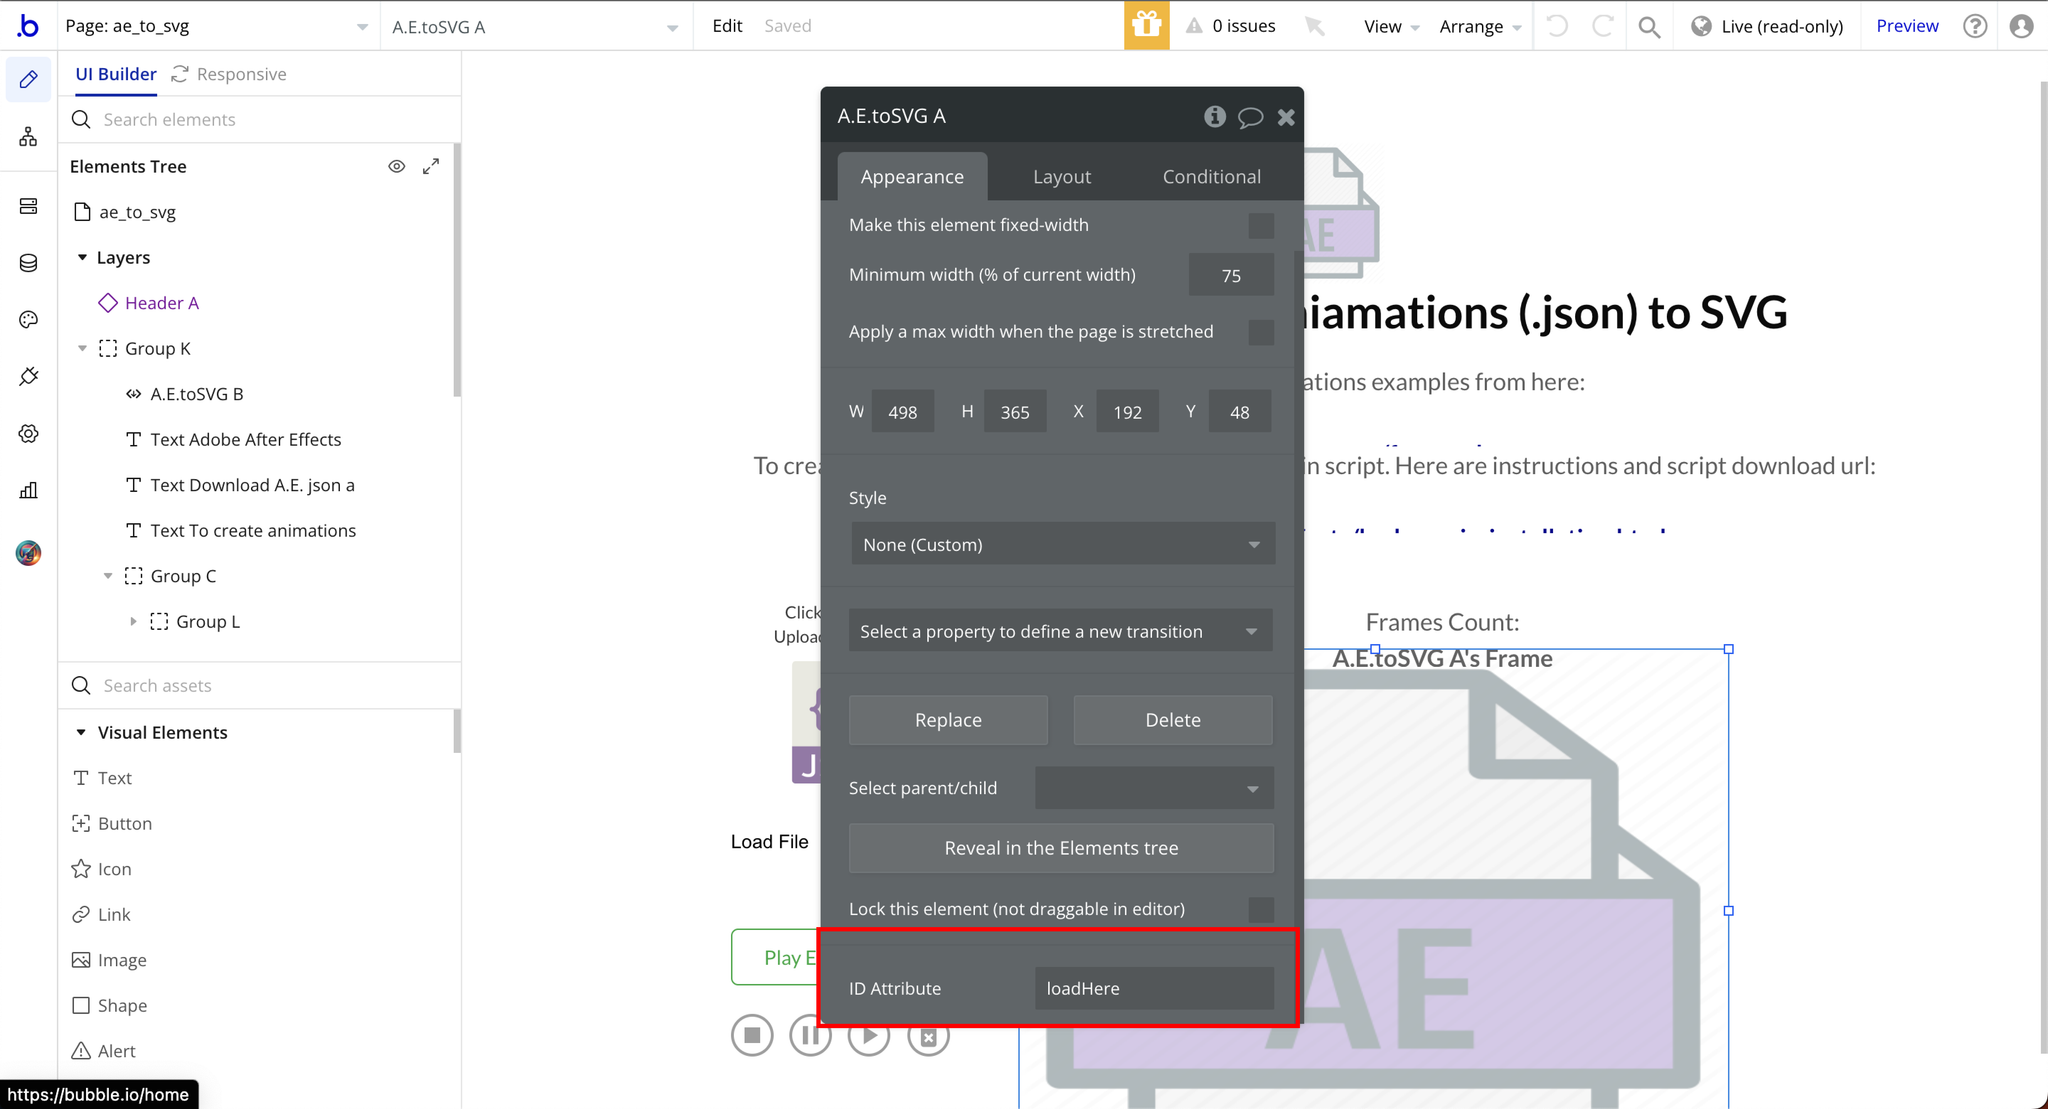2048x1109 pixels.
Task: Switch to the Appearance tab
Action: coord(912,176)
